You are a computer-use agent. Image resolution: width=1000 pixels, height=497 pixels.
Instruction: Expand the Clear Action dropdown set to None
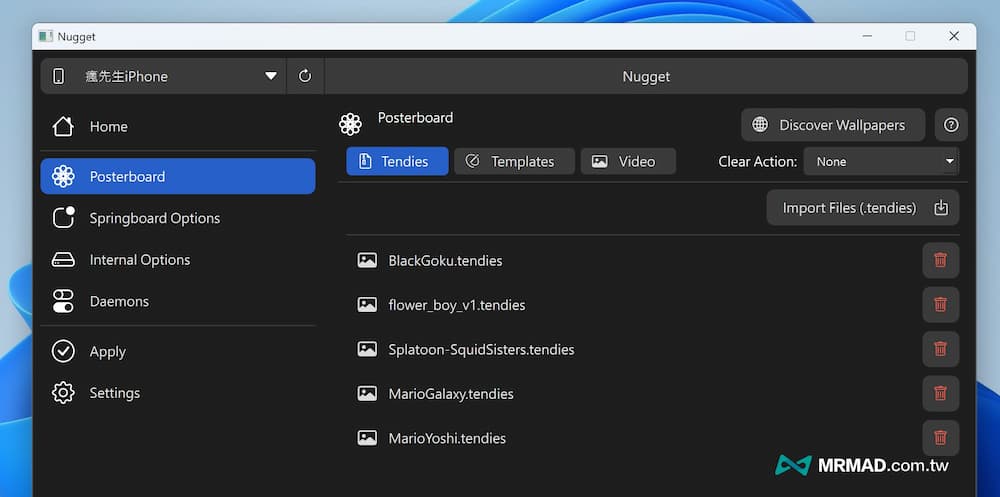coord(881,161)
